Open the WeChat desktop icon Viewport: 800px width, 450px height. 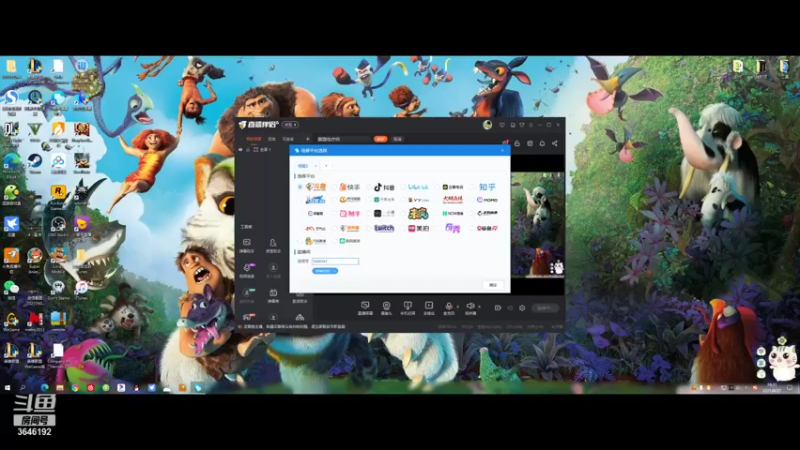coord(11,290)
